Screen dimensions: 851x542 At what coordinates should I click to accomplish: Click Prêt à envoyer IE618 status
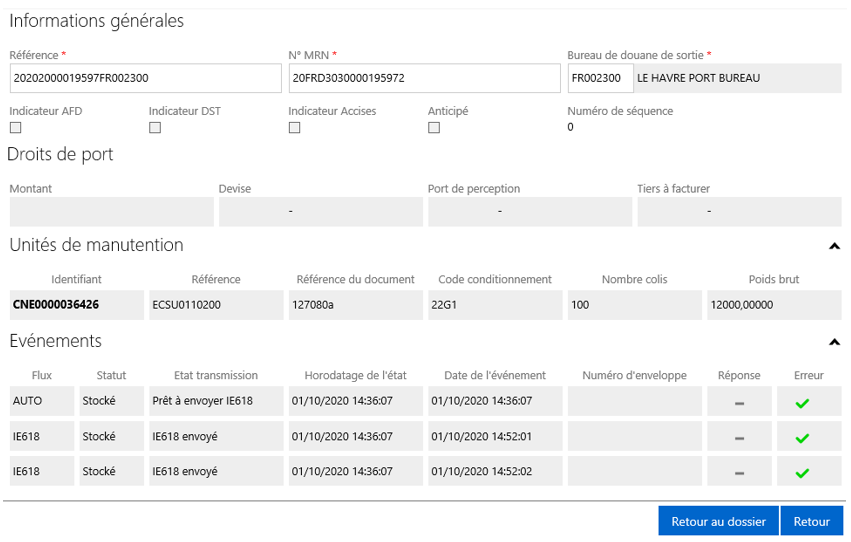click(x=202, y=401)
